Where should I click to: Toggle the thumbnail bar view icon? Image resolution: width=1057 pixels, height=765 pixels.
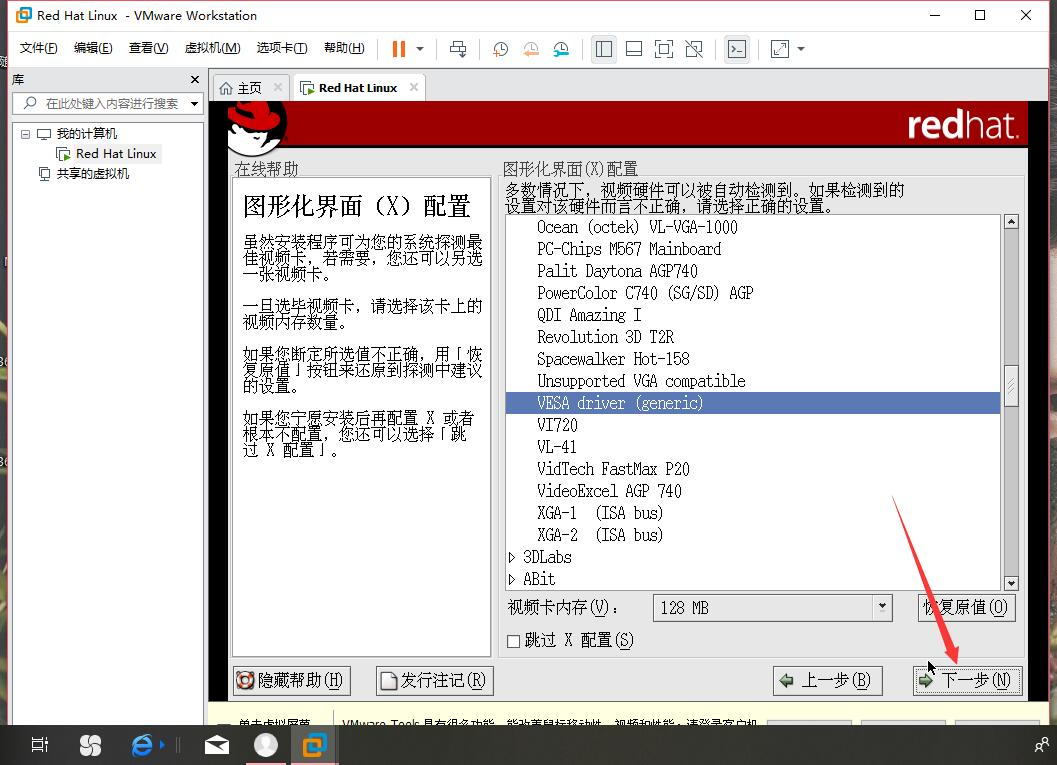coord(634,49)
